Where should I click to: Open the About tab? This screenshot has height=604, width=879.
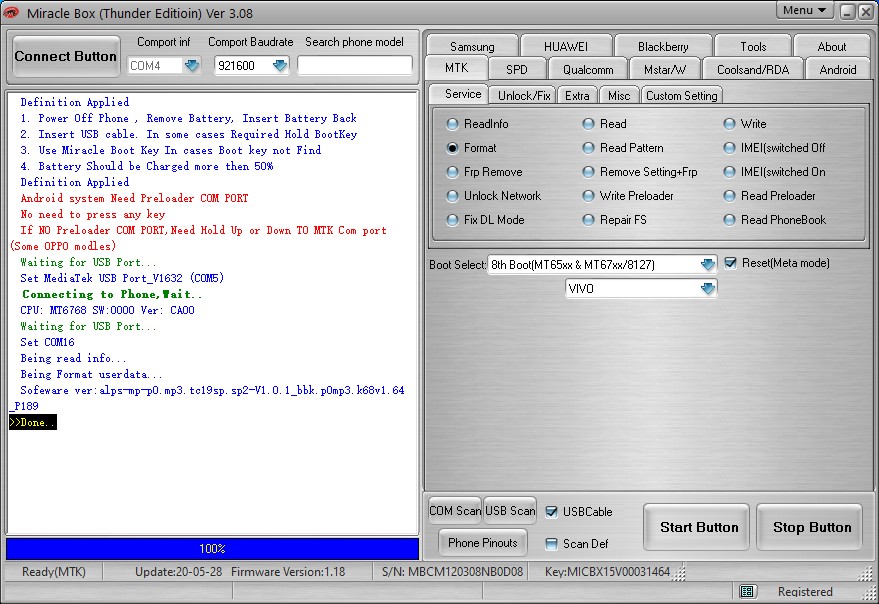[x=832, y=46]
